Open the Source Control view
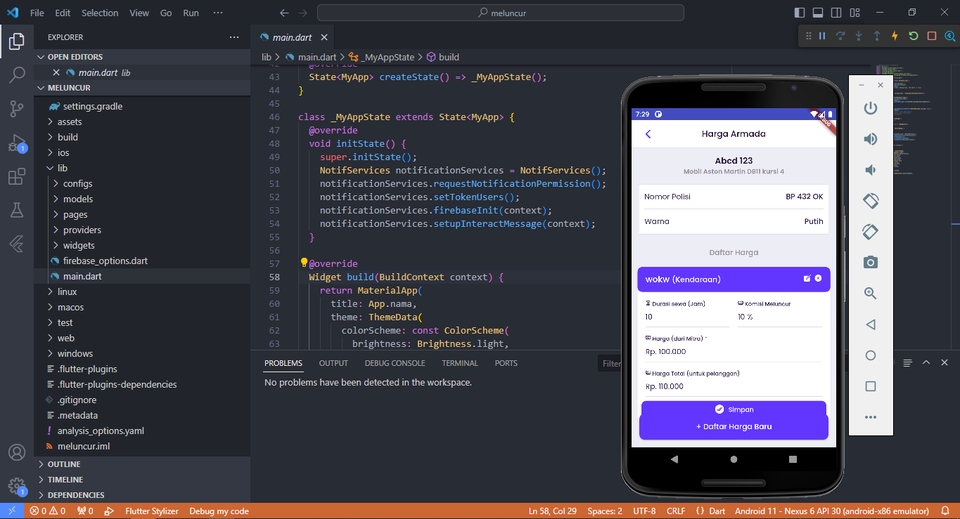 click(x=17, y=108)
